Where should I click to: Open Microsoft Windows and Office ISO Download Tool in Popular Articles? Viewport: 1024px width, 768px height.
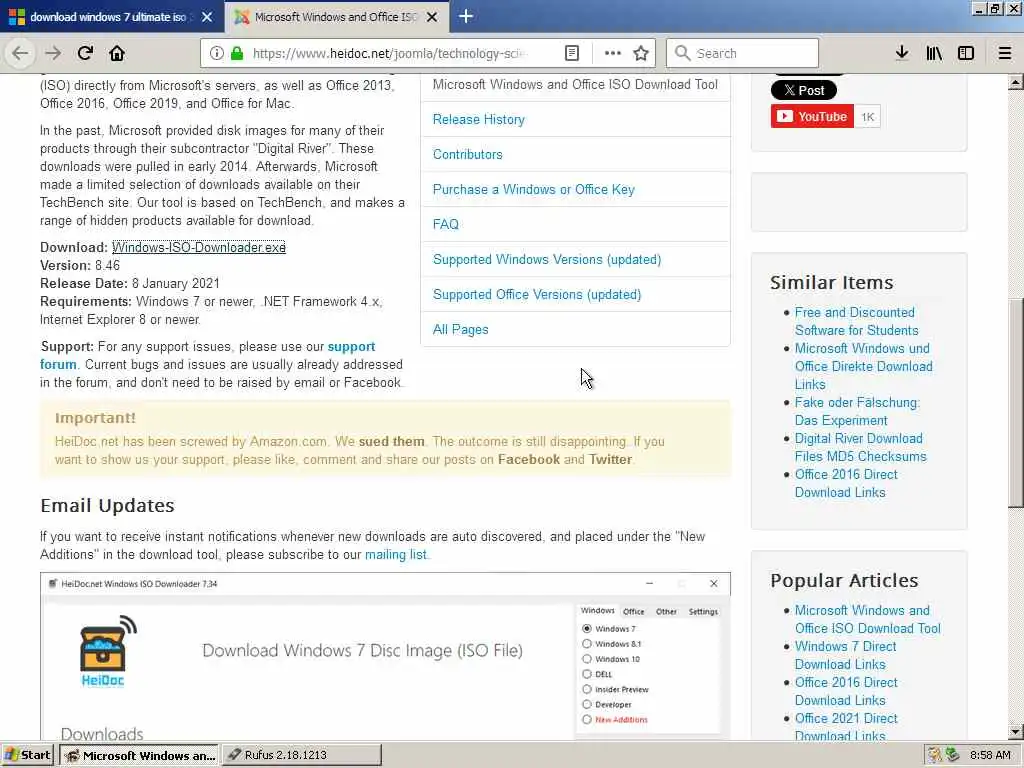867,619
